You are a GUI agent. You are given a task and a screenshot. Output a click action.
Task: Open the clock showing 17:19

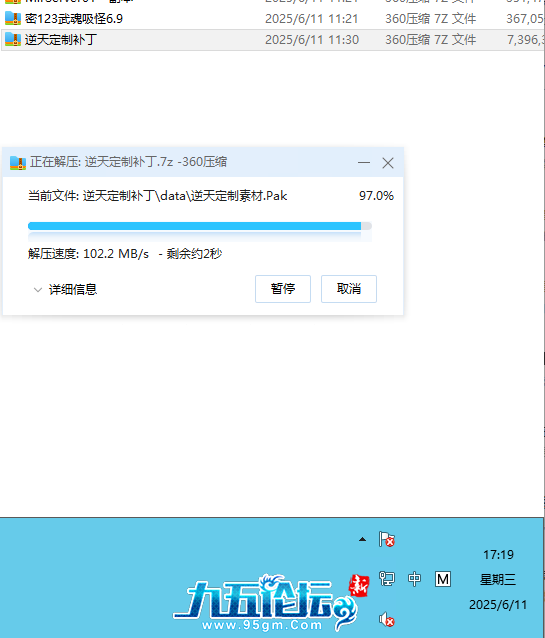coord(498,555)
